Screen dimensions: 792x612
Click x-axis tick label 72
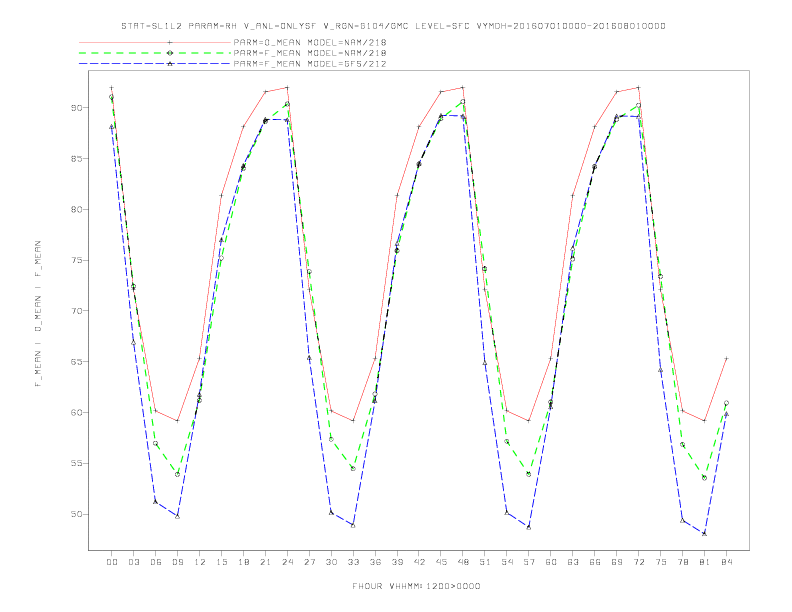pos(638,562)
